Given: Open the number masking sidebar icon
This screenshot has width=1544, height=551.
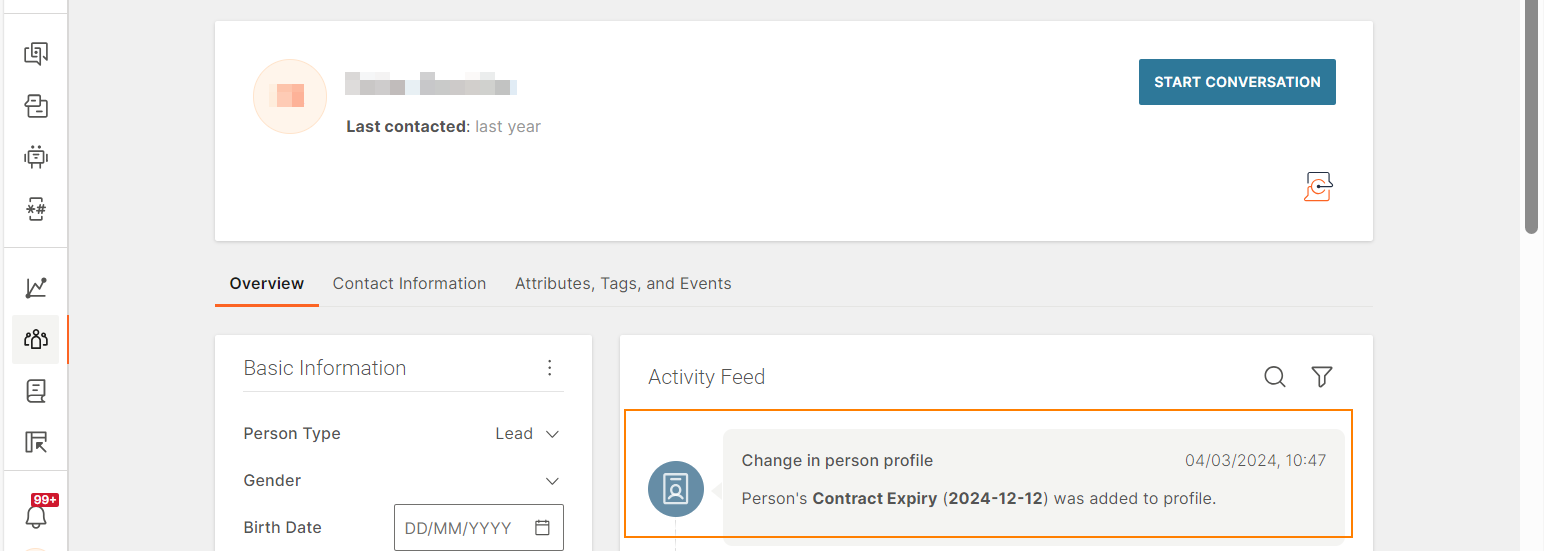Looking at the screenshot, I should (x=36, y=209).
